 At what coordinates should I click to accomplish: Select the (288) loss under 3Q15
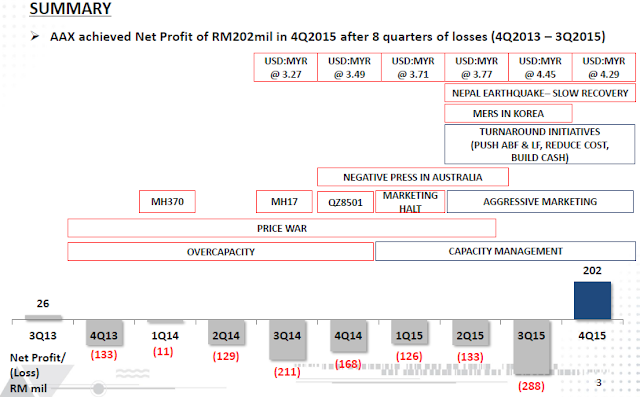click(531, 386)
